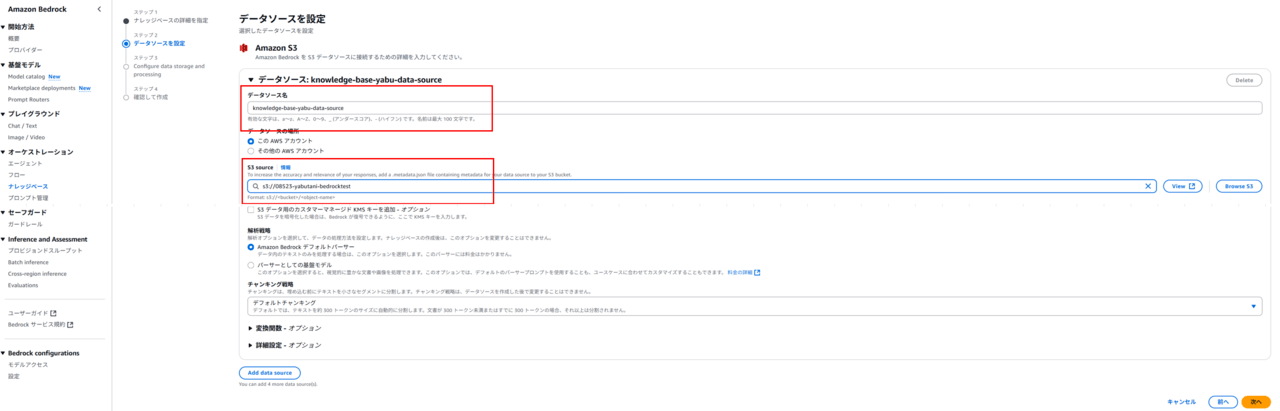
Task: Click the S3 source URI input field
Action: click(702, 186)
